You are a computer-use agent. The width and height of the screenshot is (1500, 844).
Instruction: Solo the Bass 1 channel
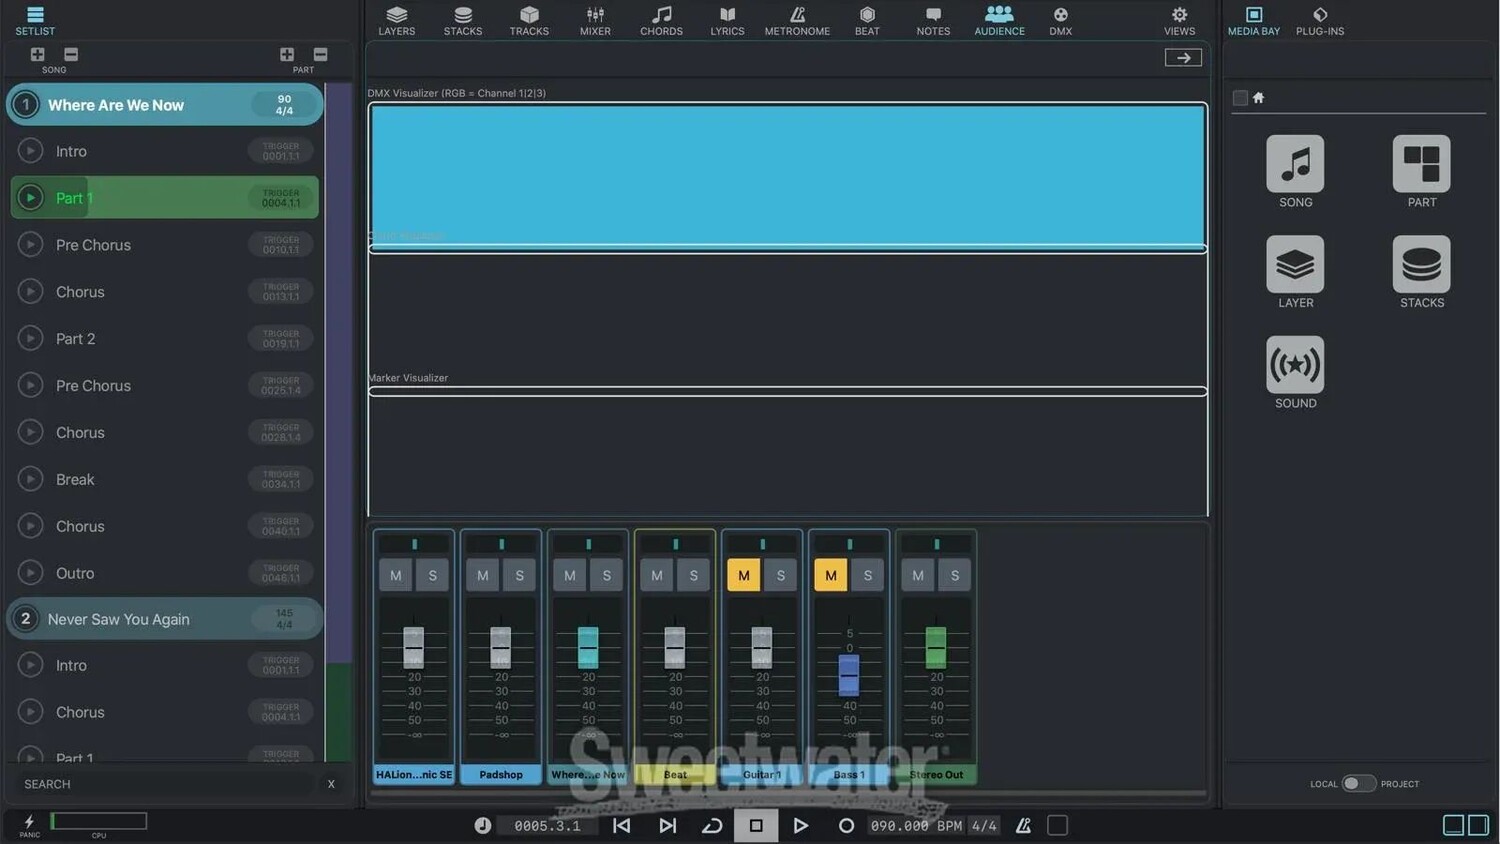tap(867, 575)
